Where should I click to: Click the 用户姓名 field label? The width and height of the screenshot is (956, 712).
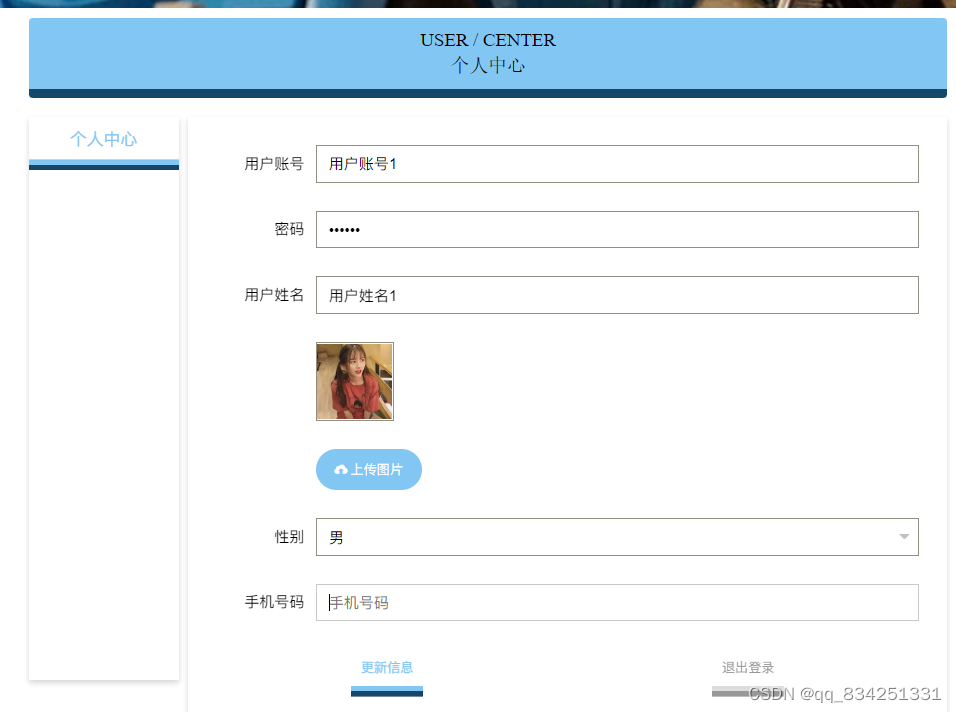[x=274, y=295]
